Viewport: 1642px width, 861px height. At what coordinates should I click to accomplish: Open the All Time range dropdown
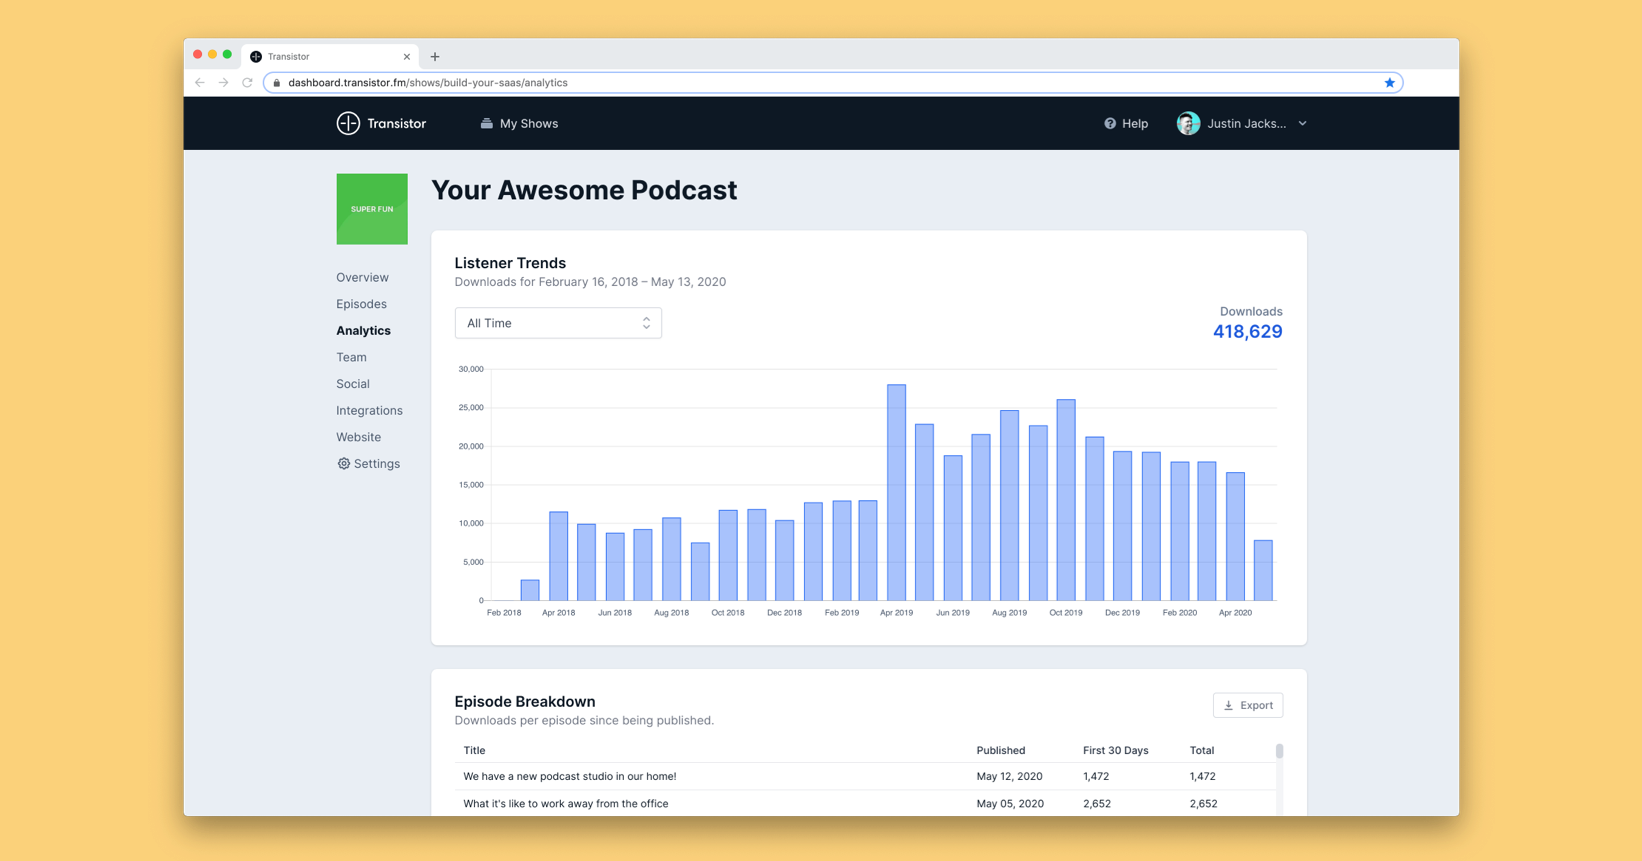[558, 323]
